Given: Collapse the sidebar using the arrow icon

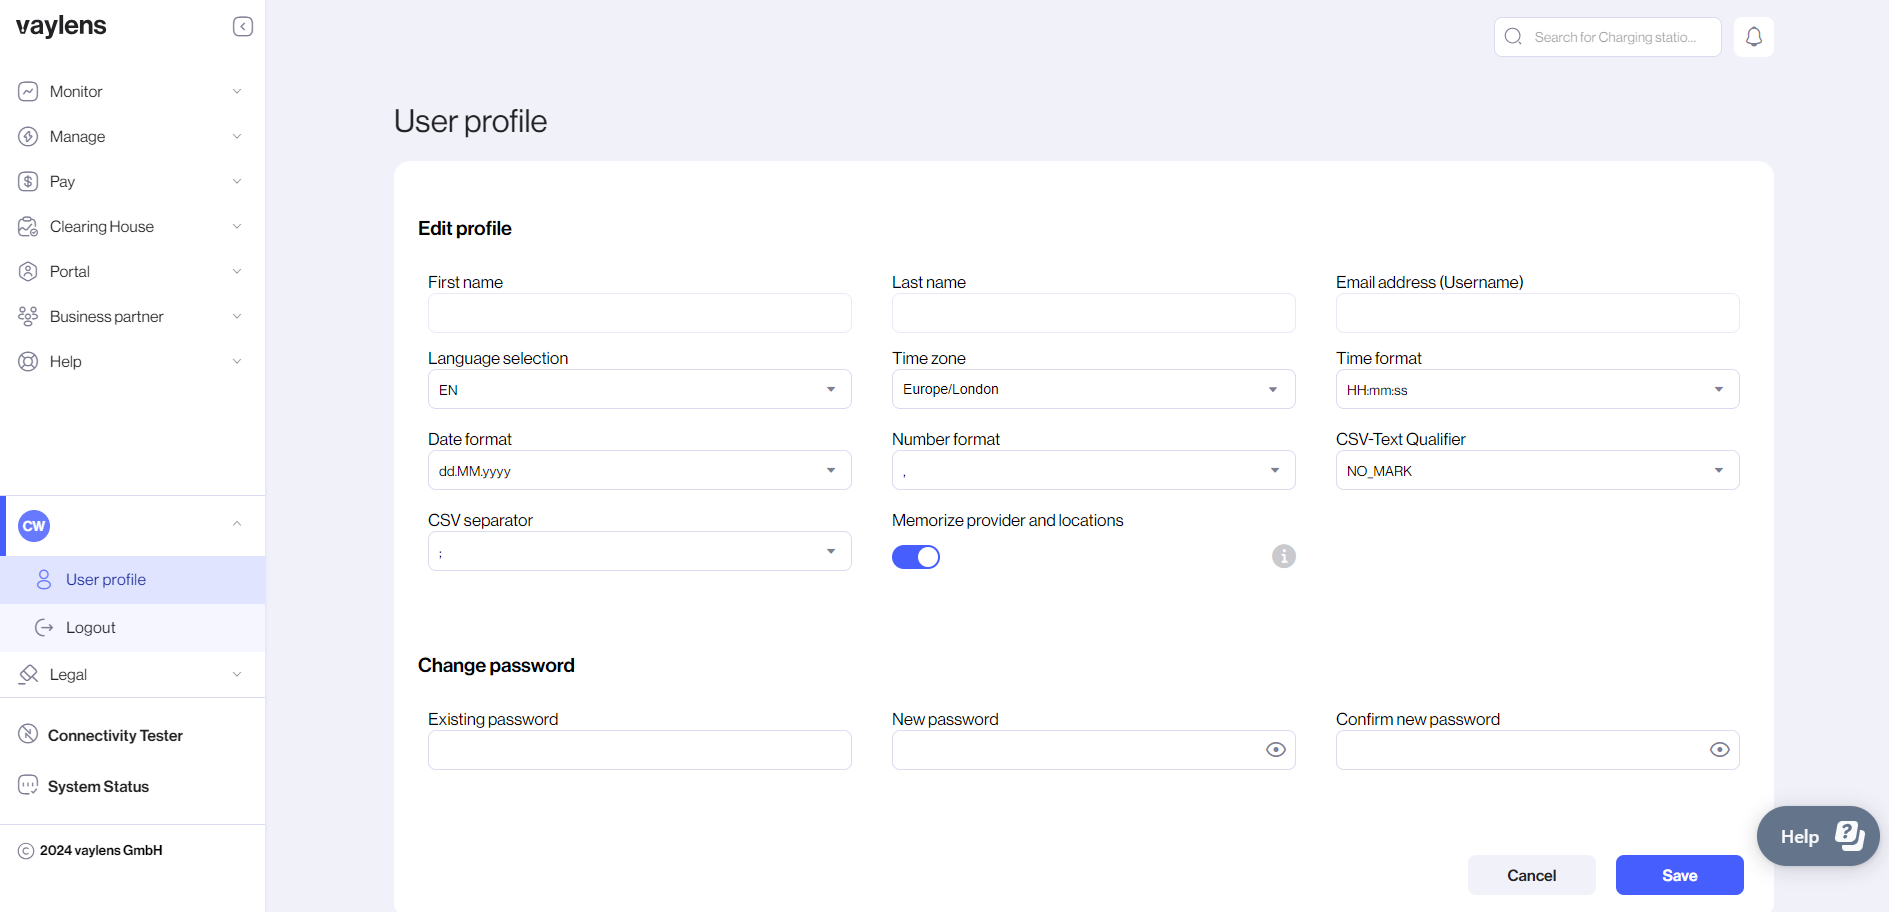Looking at the screenshot, I should pyautogui.click(x=243, y=27).
